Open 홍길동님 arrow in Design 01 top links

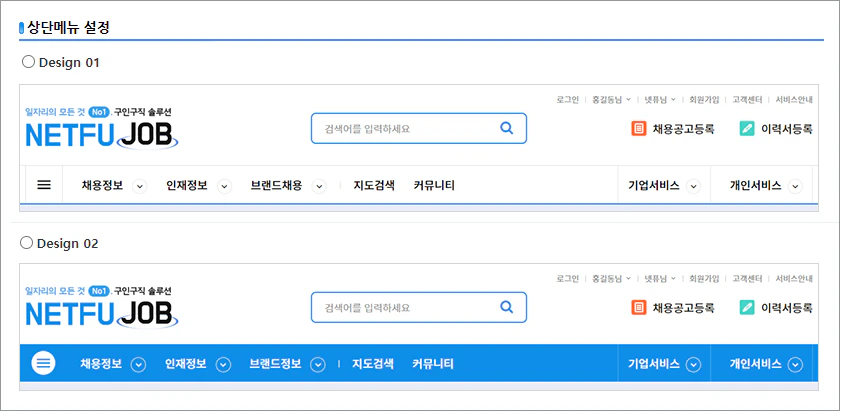point(628,100)
